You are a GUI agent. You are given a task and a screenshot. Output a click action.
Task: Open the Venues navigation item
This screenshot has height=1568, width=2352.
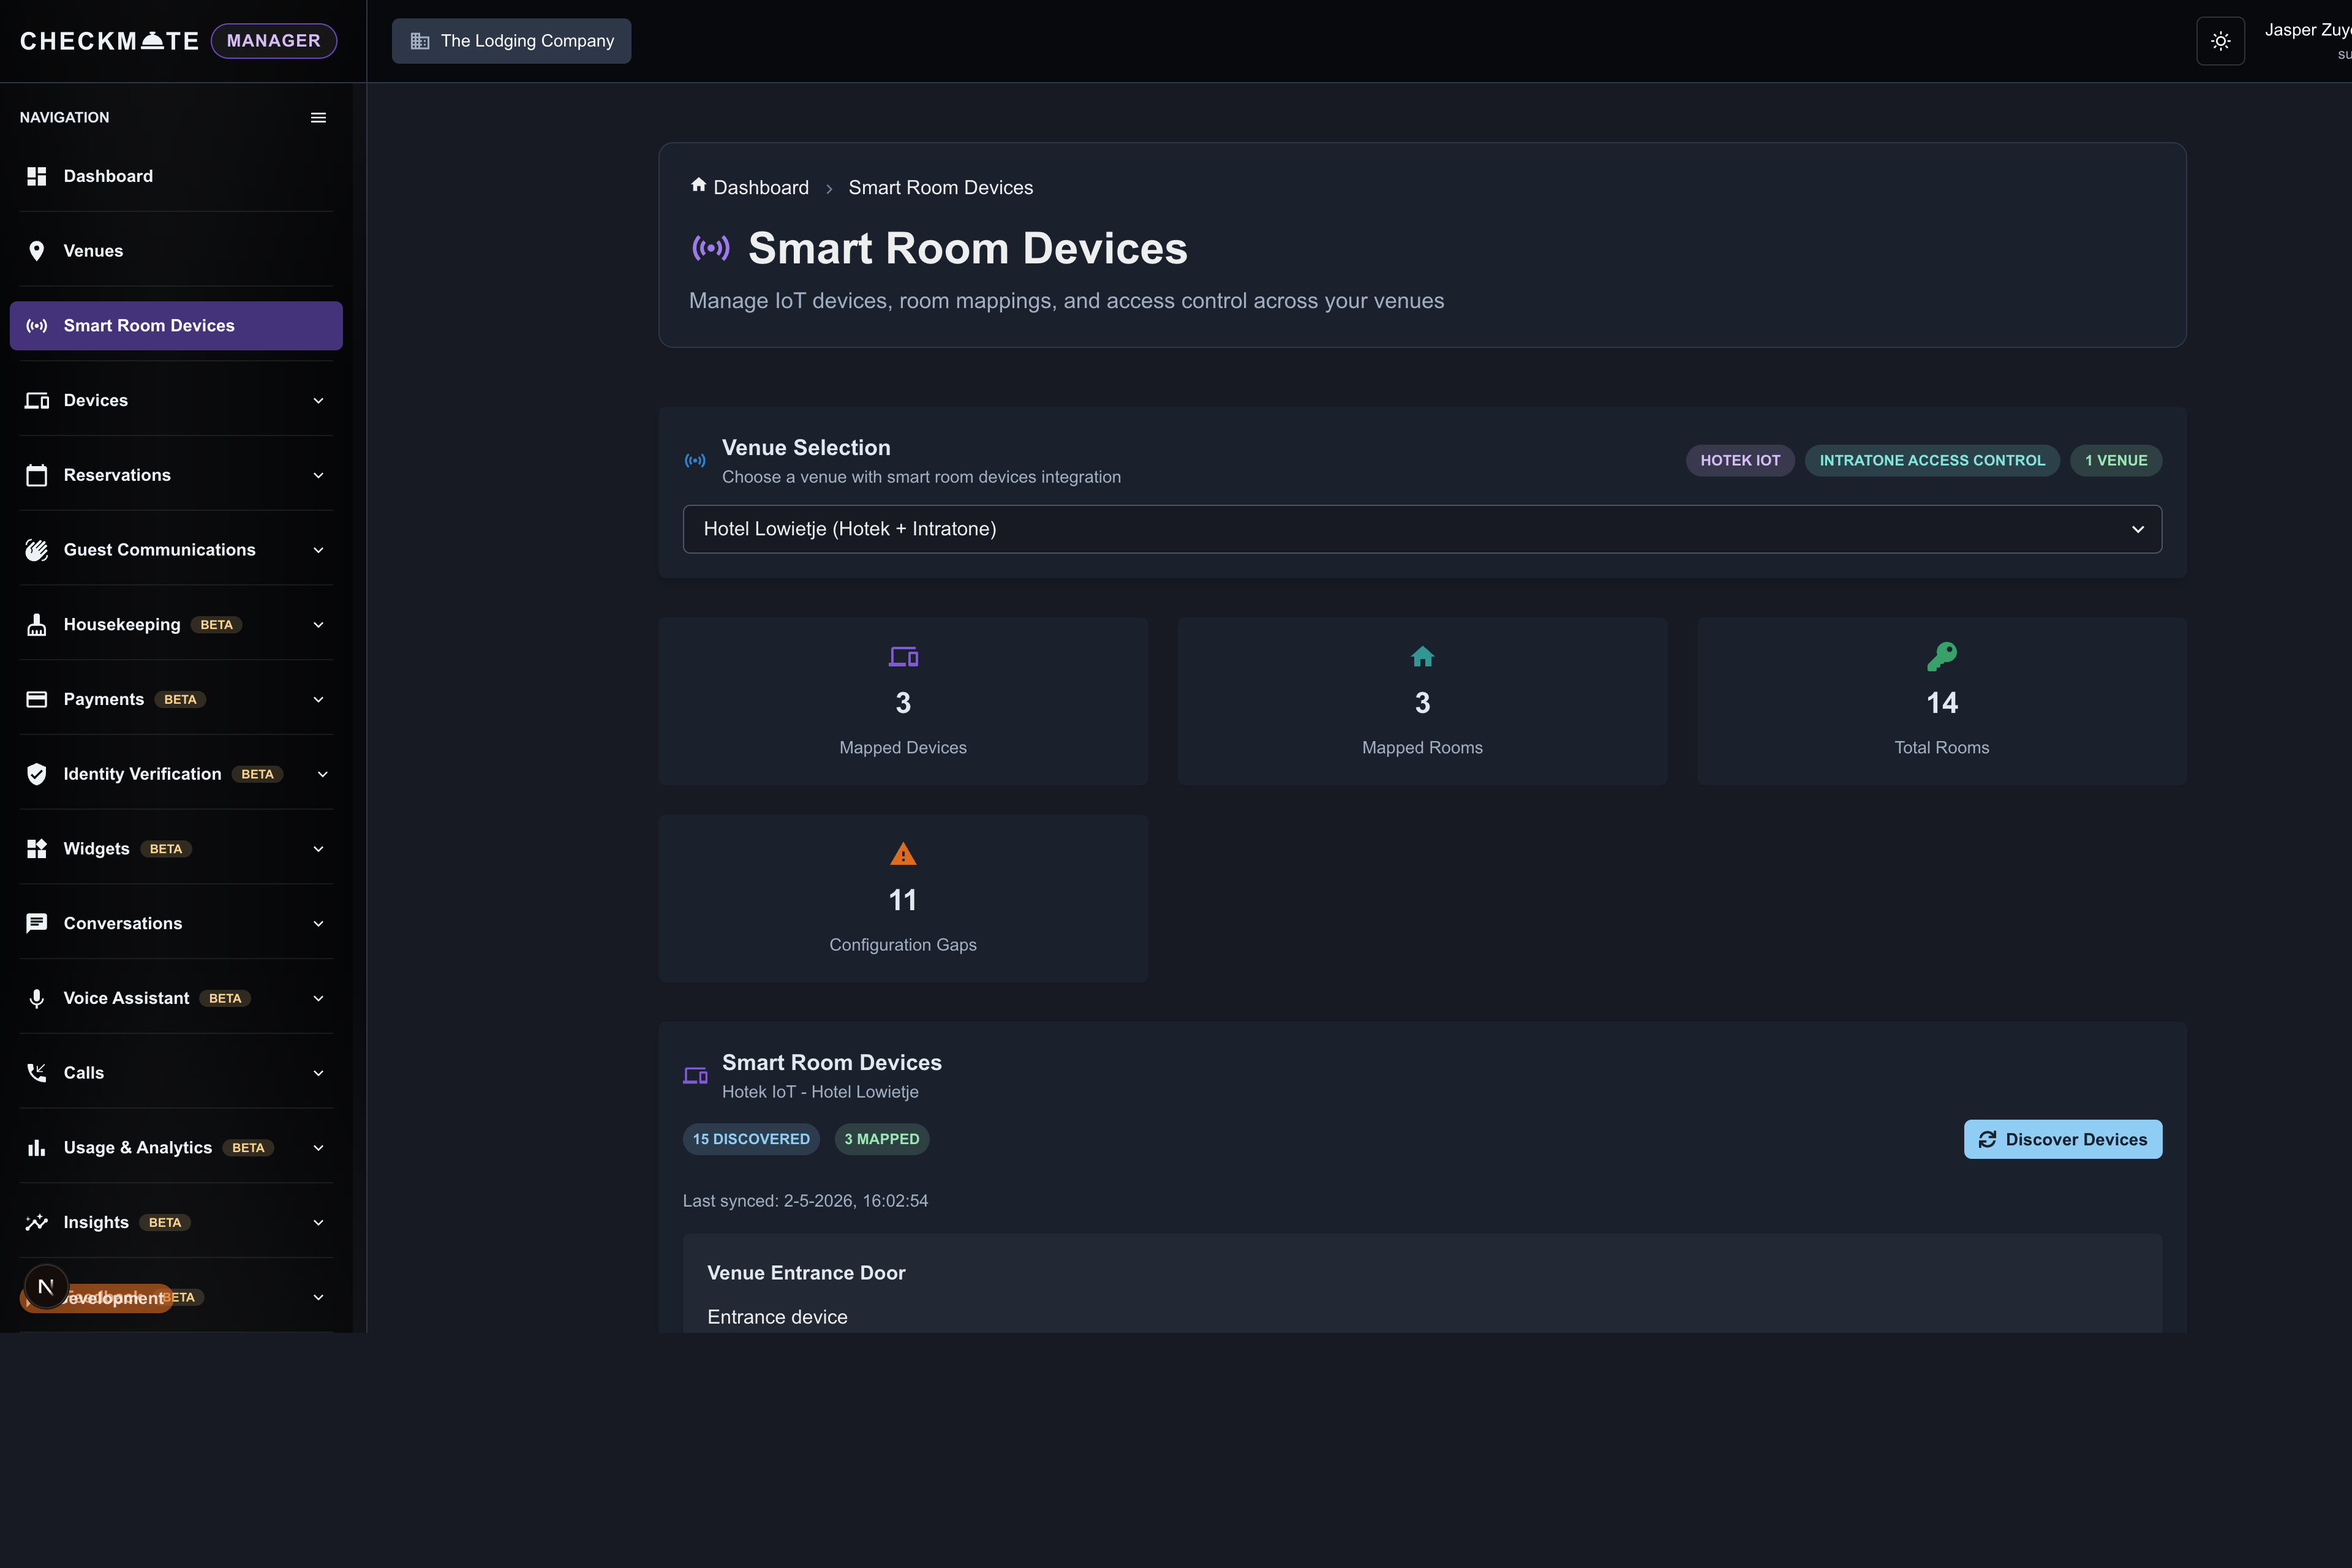176,251
